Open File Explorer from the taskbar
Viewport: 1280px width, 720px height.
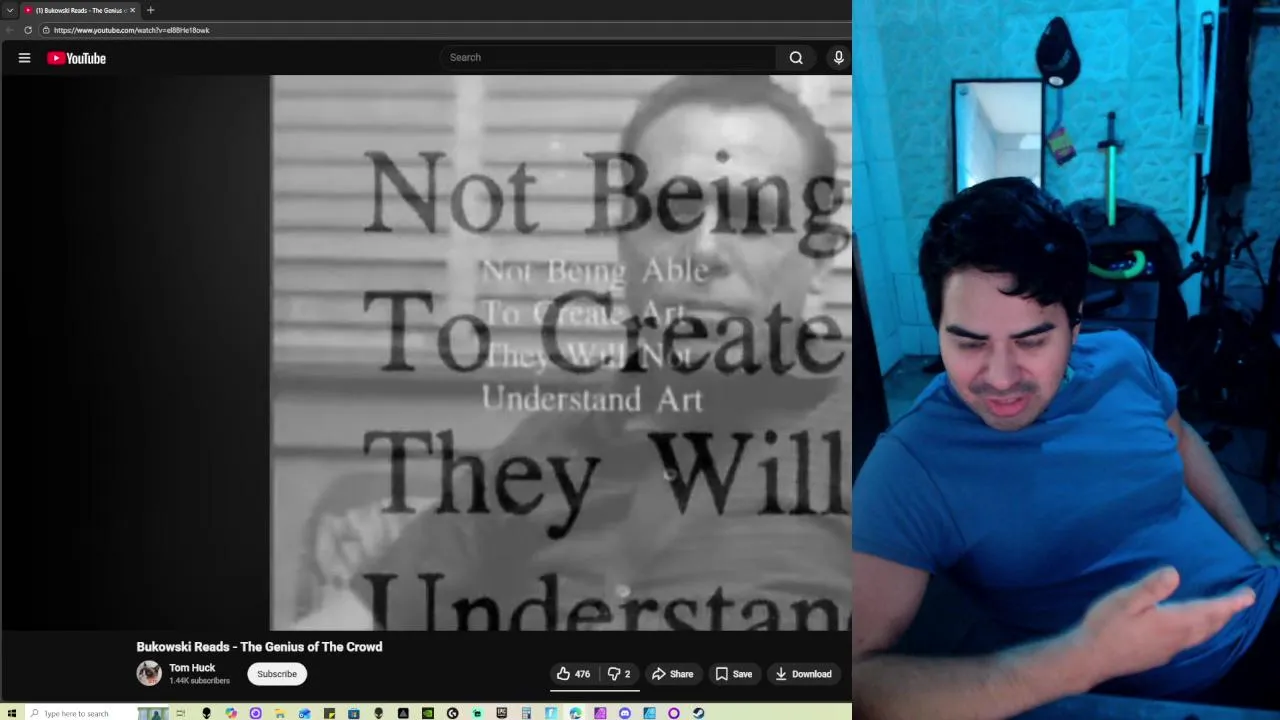(x=280, y=713)
